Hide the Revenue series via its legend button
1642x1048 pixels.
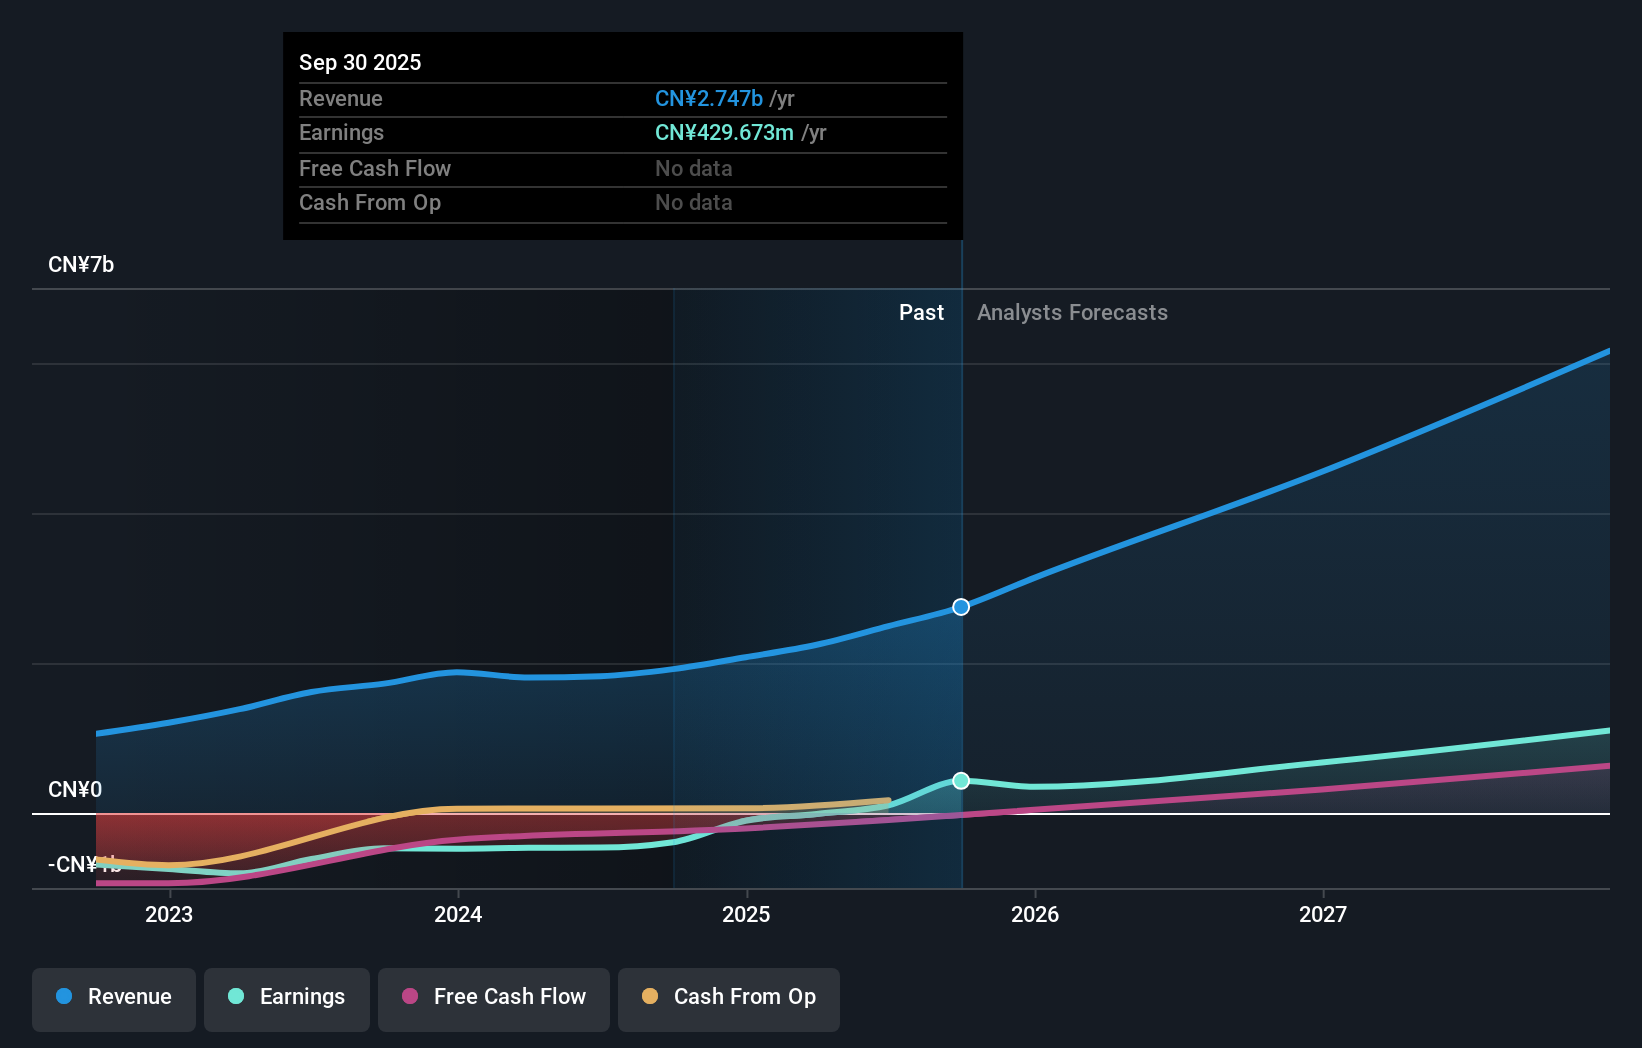pos(113,998)
